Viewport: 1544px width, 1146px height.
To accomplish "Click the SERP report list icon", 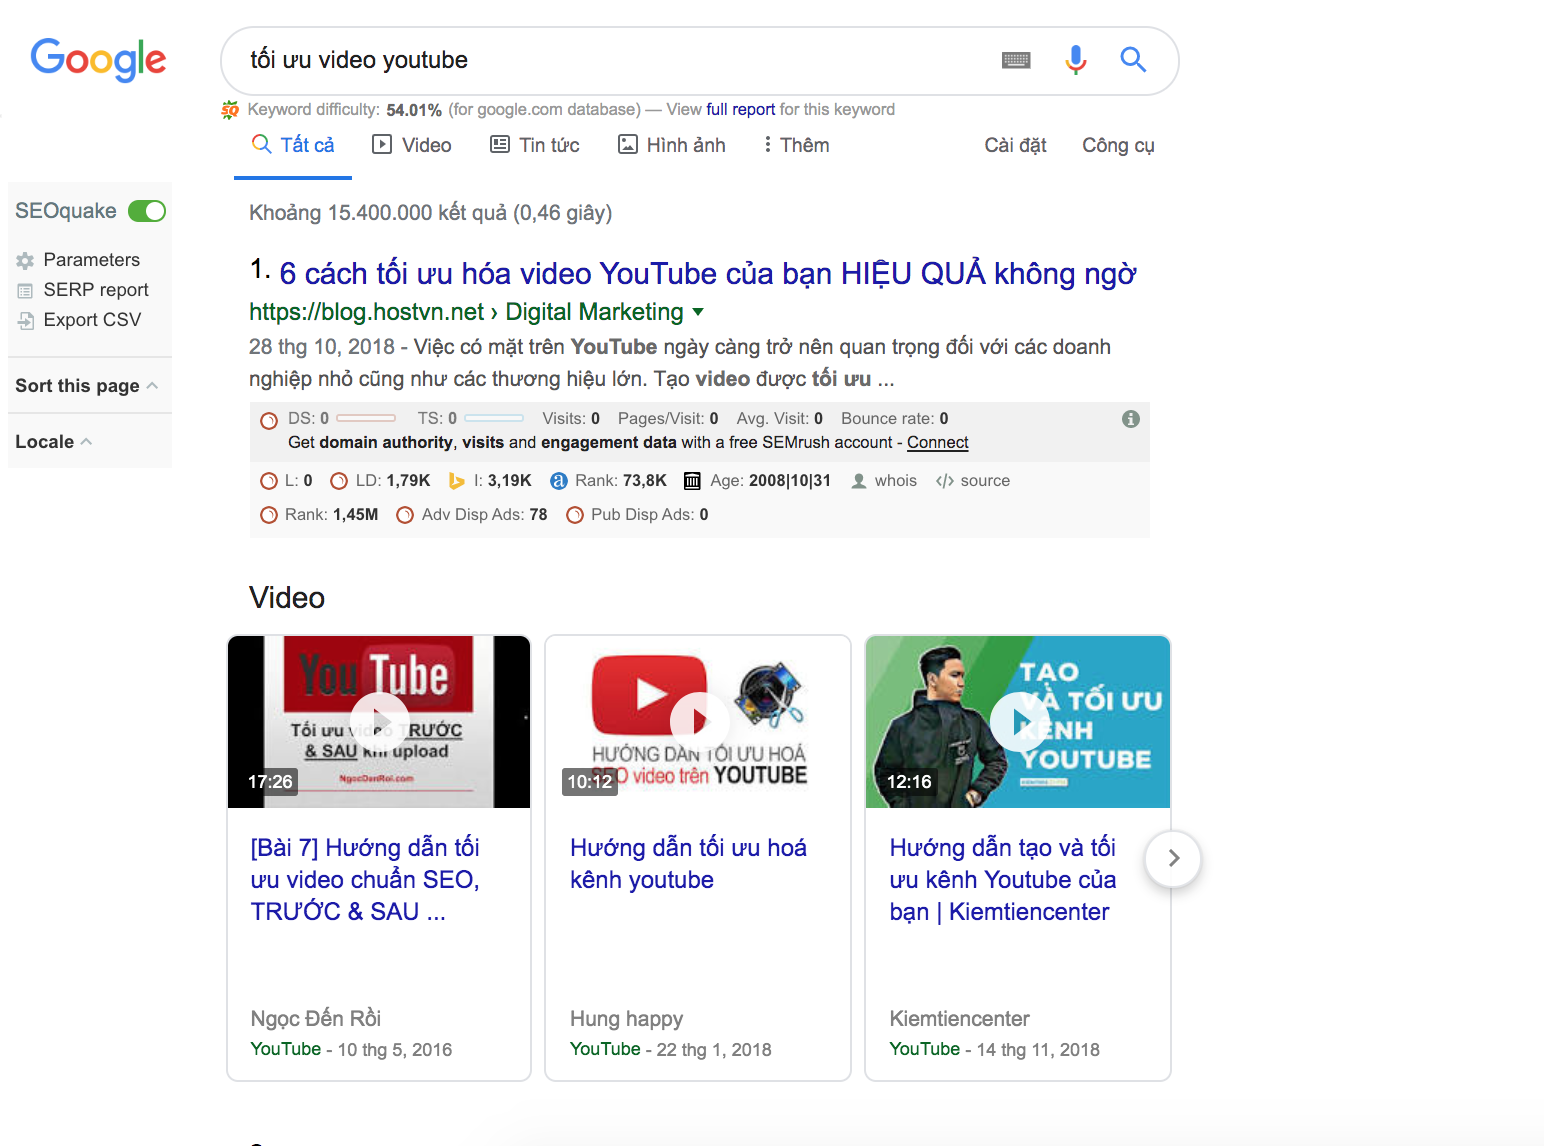I will [25, 291].
